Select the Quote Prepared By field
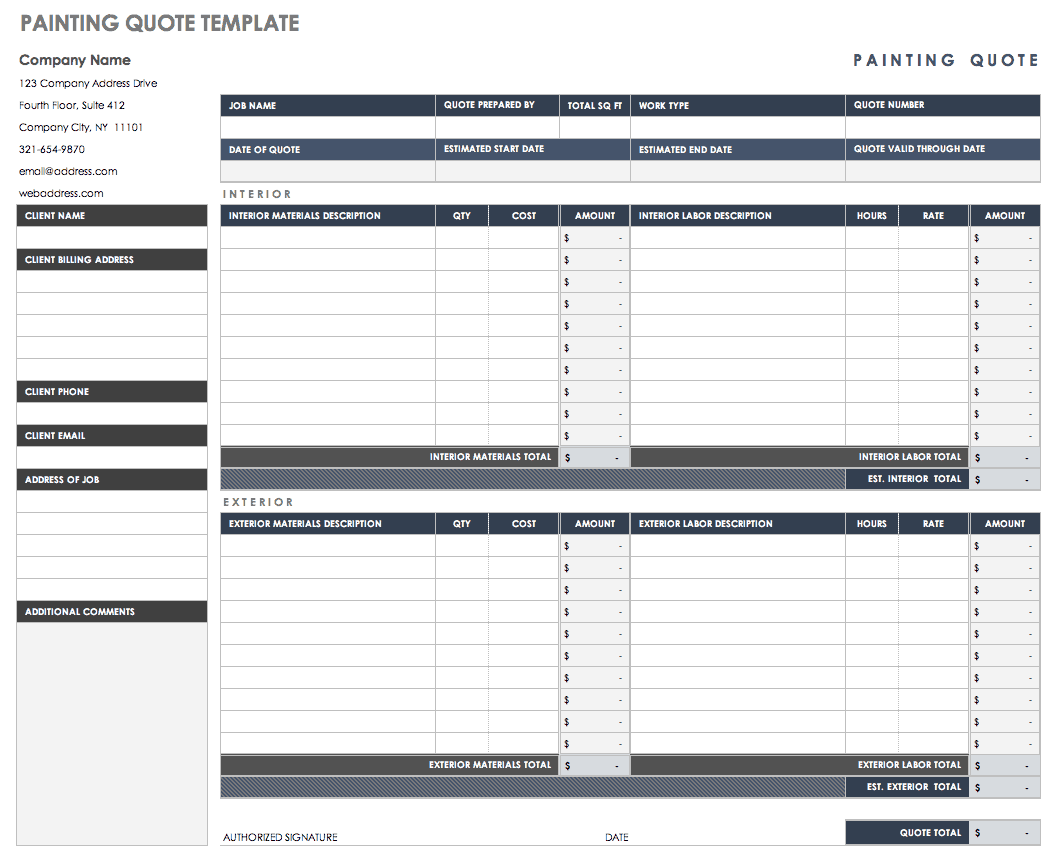Viewport: 1058px width, 868px height. point(497,127)
